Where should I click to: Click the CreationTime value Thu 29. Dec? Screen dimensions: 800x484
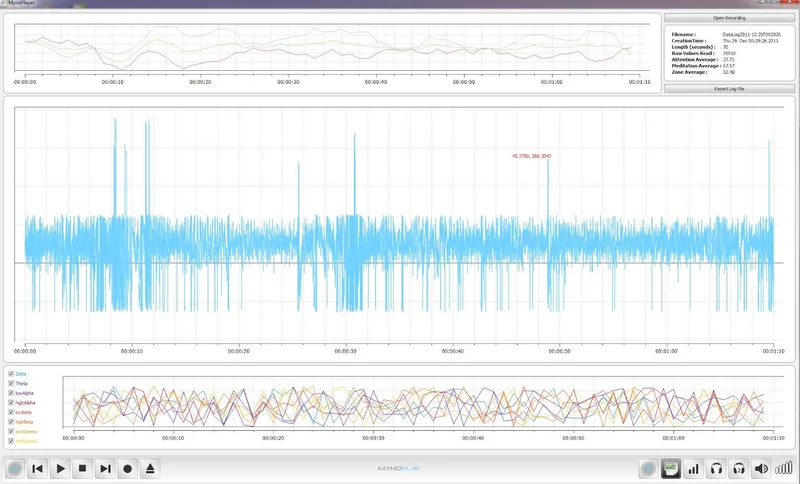coord(751,41)
